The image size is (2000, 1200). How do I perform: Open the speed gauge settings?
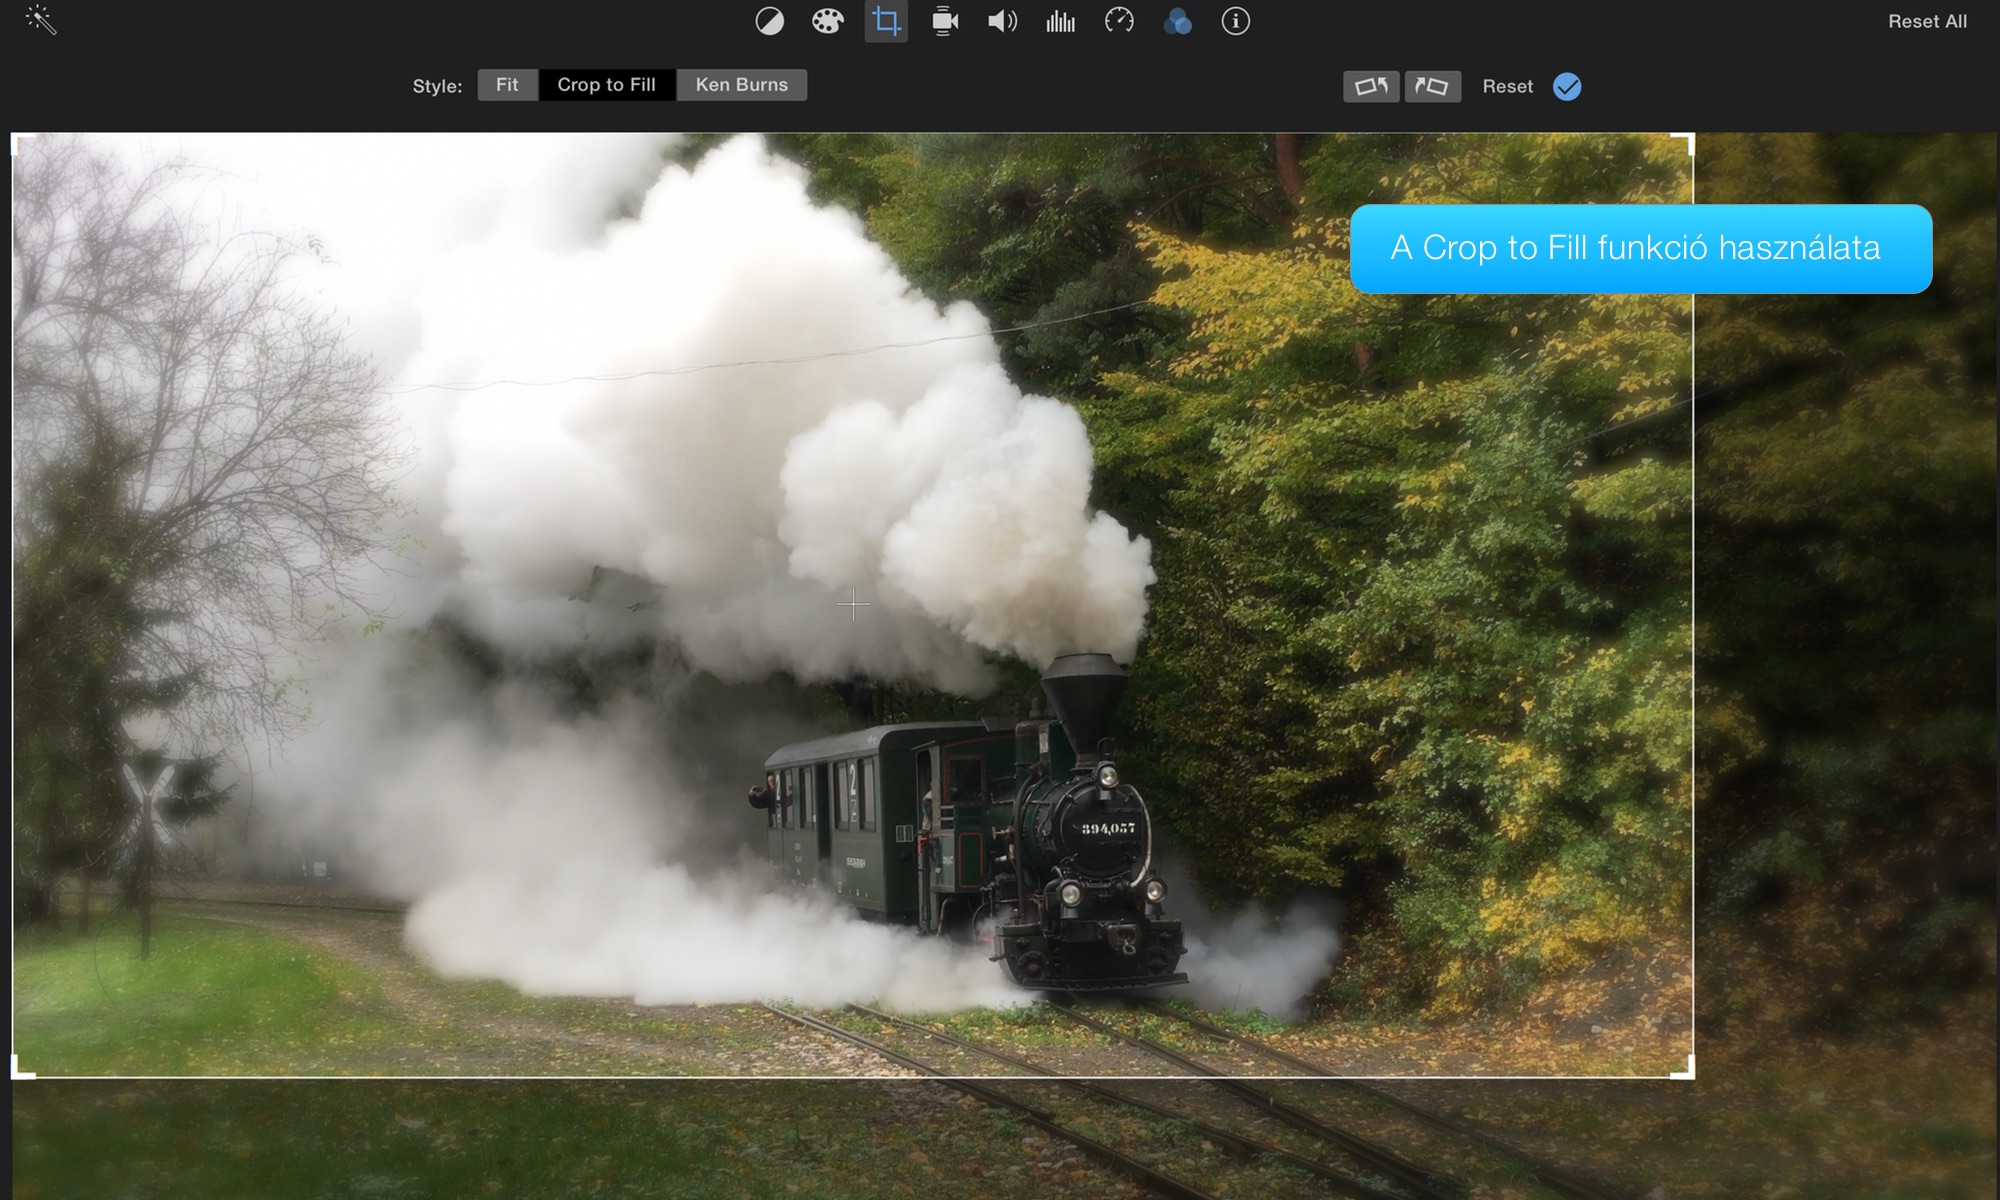tap(1119, 21)
